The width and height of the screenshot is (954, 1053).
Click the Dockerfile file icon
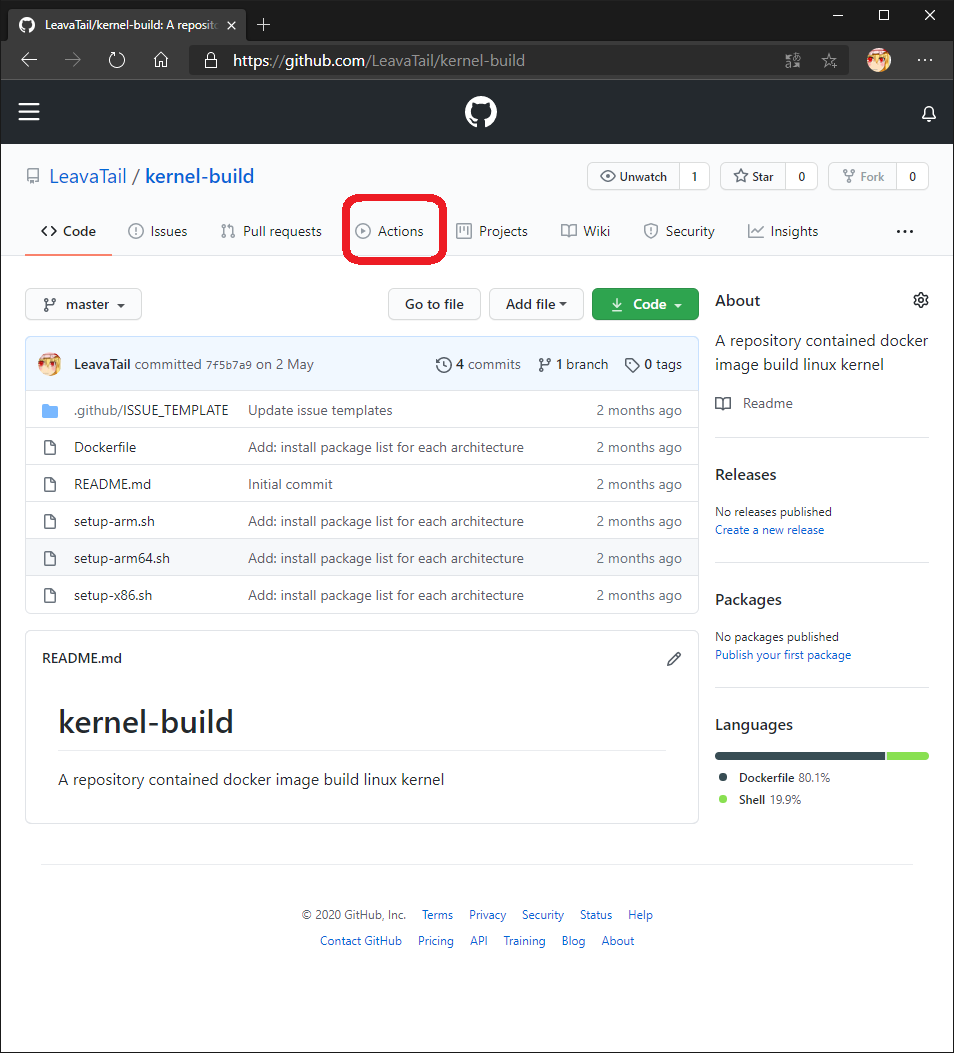(50, 447)
